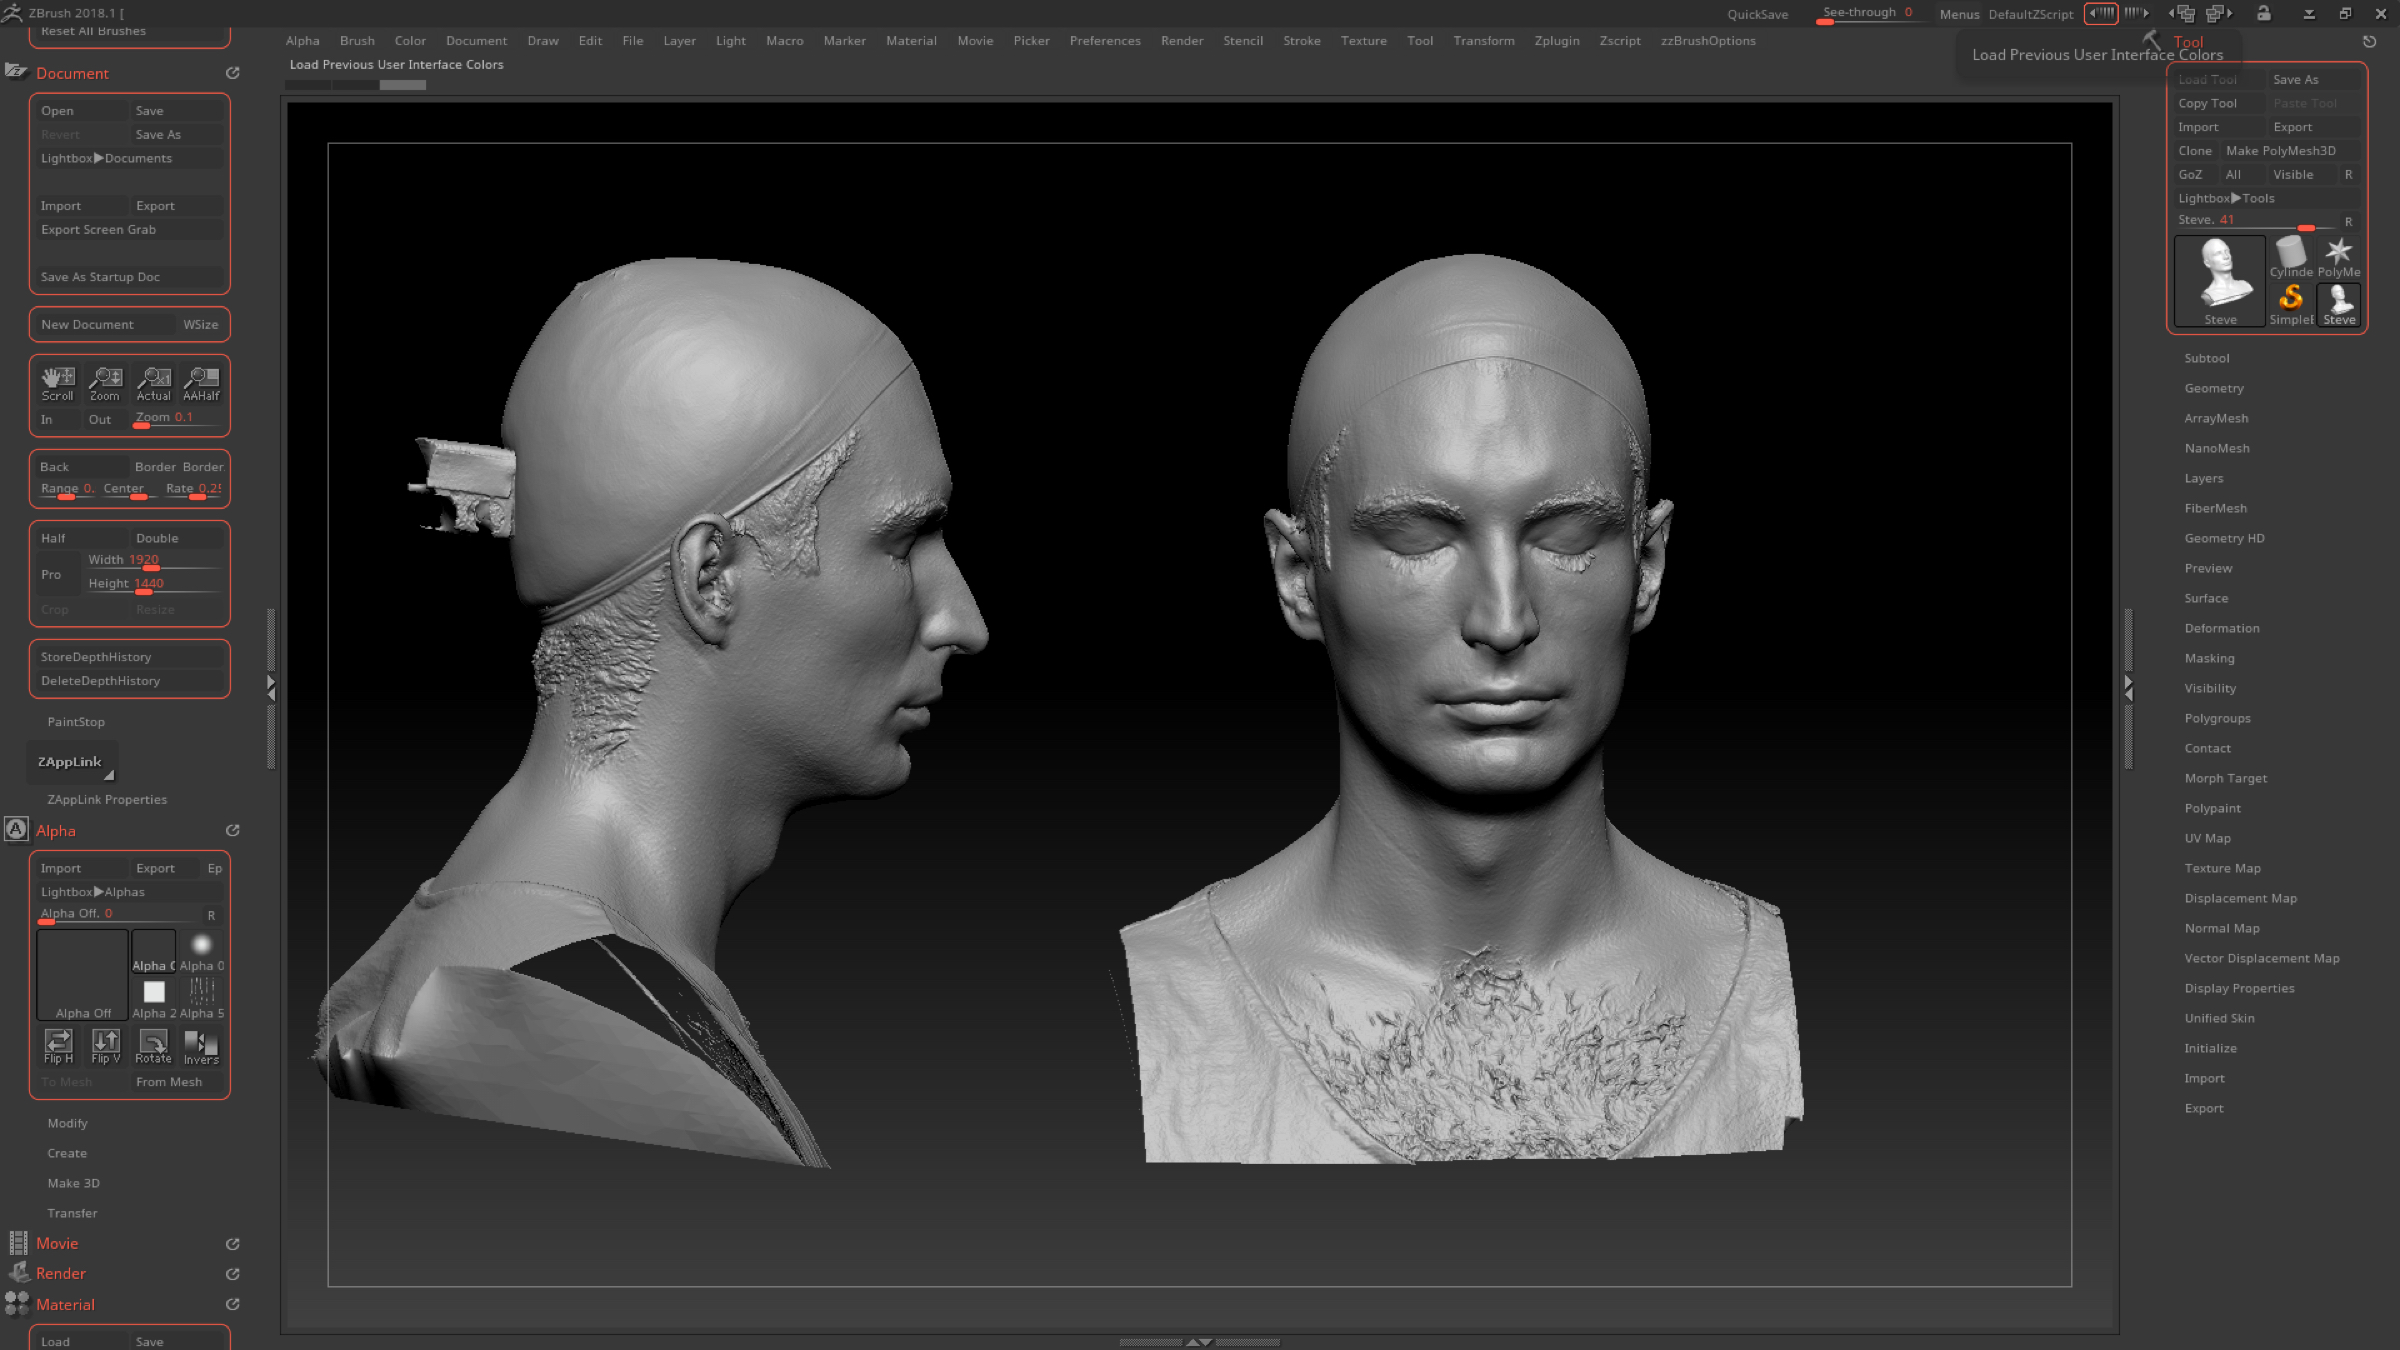Toggle the UI lock padlock icon
The image size is (2400, 1350).
(x=2264, y=14)
